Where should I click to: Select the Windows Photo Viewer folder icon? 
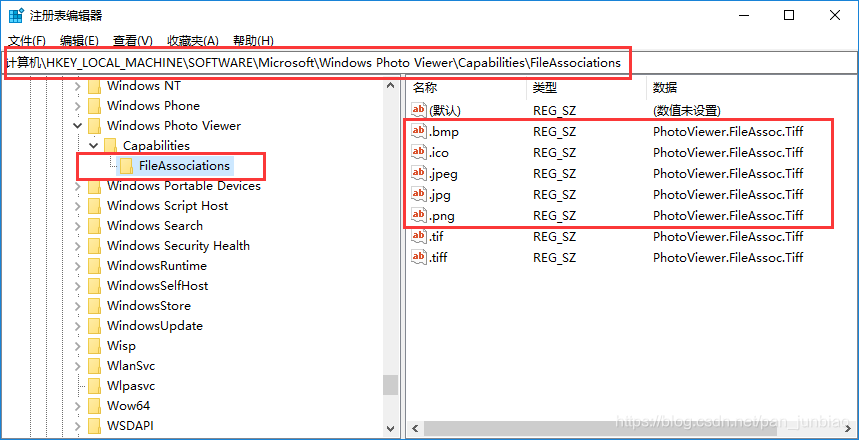(95, 126)
